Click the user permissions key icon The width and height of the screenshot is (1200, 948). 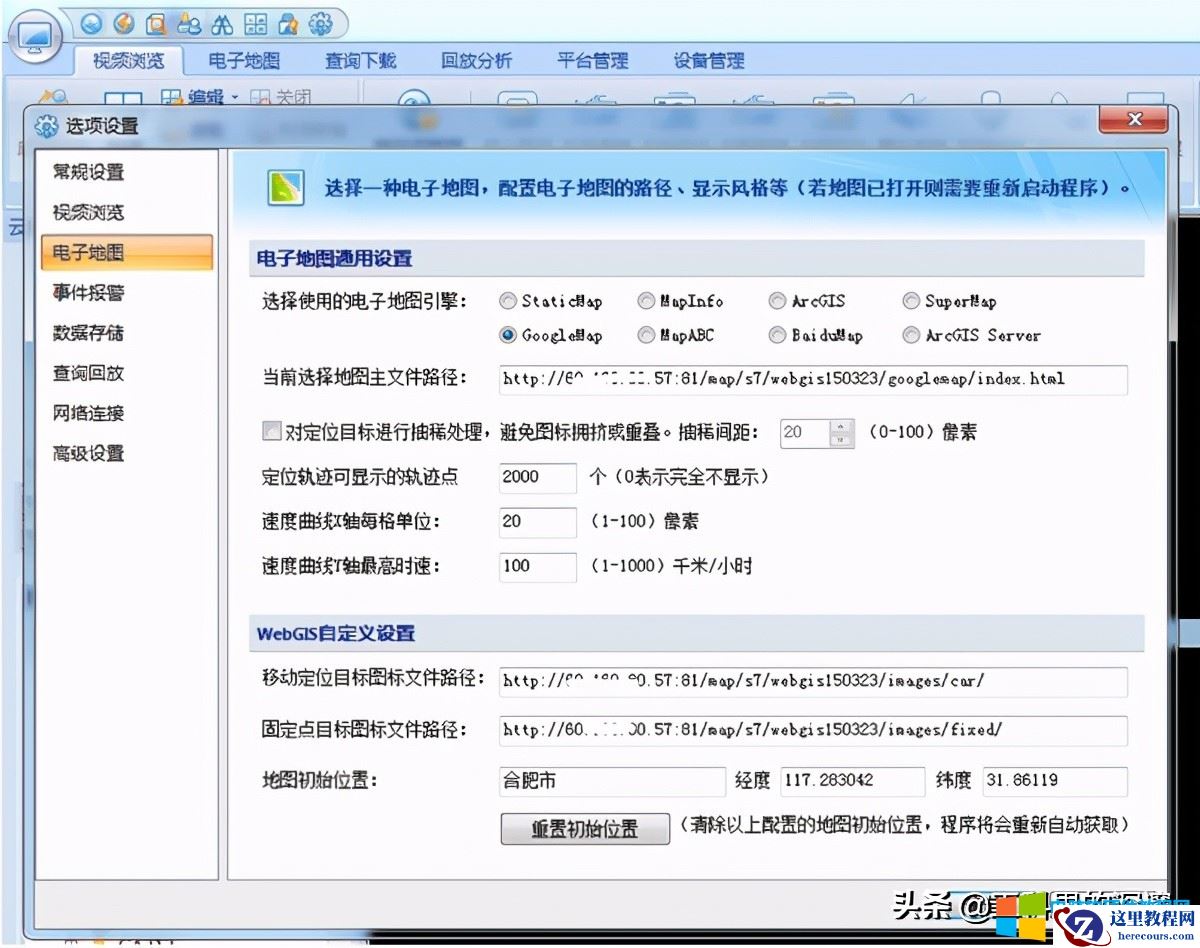(287, 22)
